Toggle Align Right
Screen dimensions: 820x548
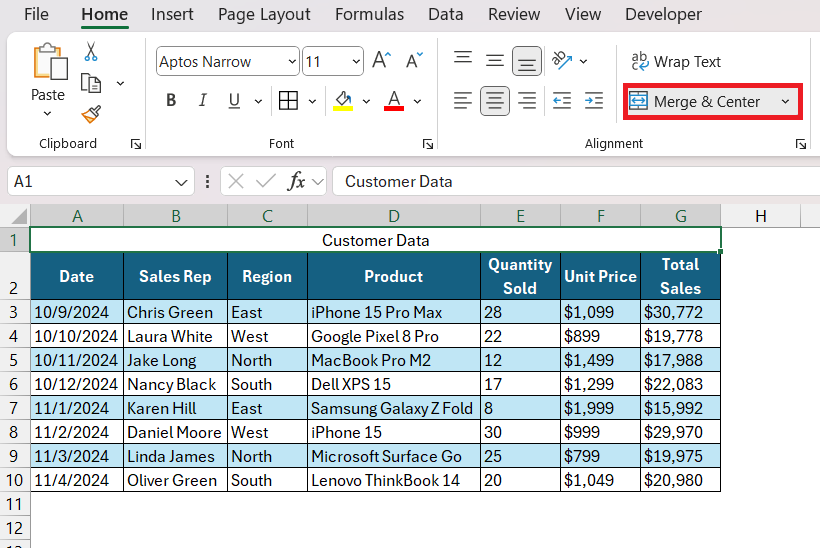pos(527,100)
